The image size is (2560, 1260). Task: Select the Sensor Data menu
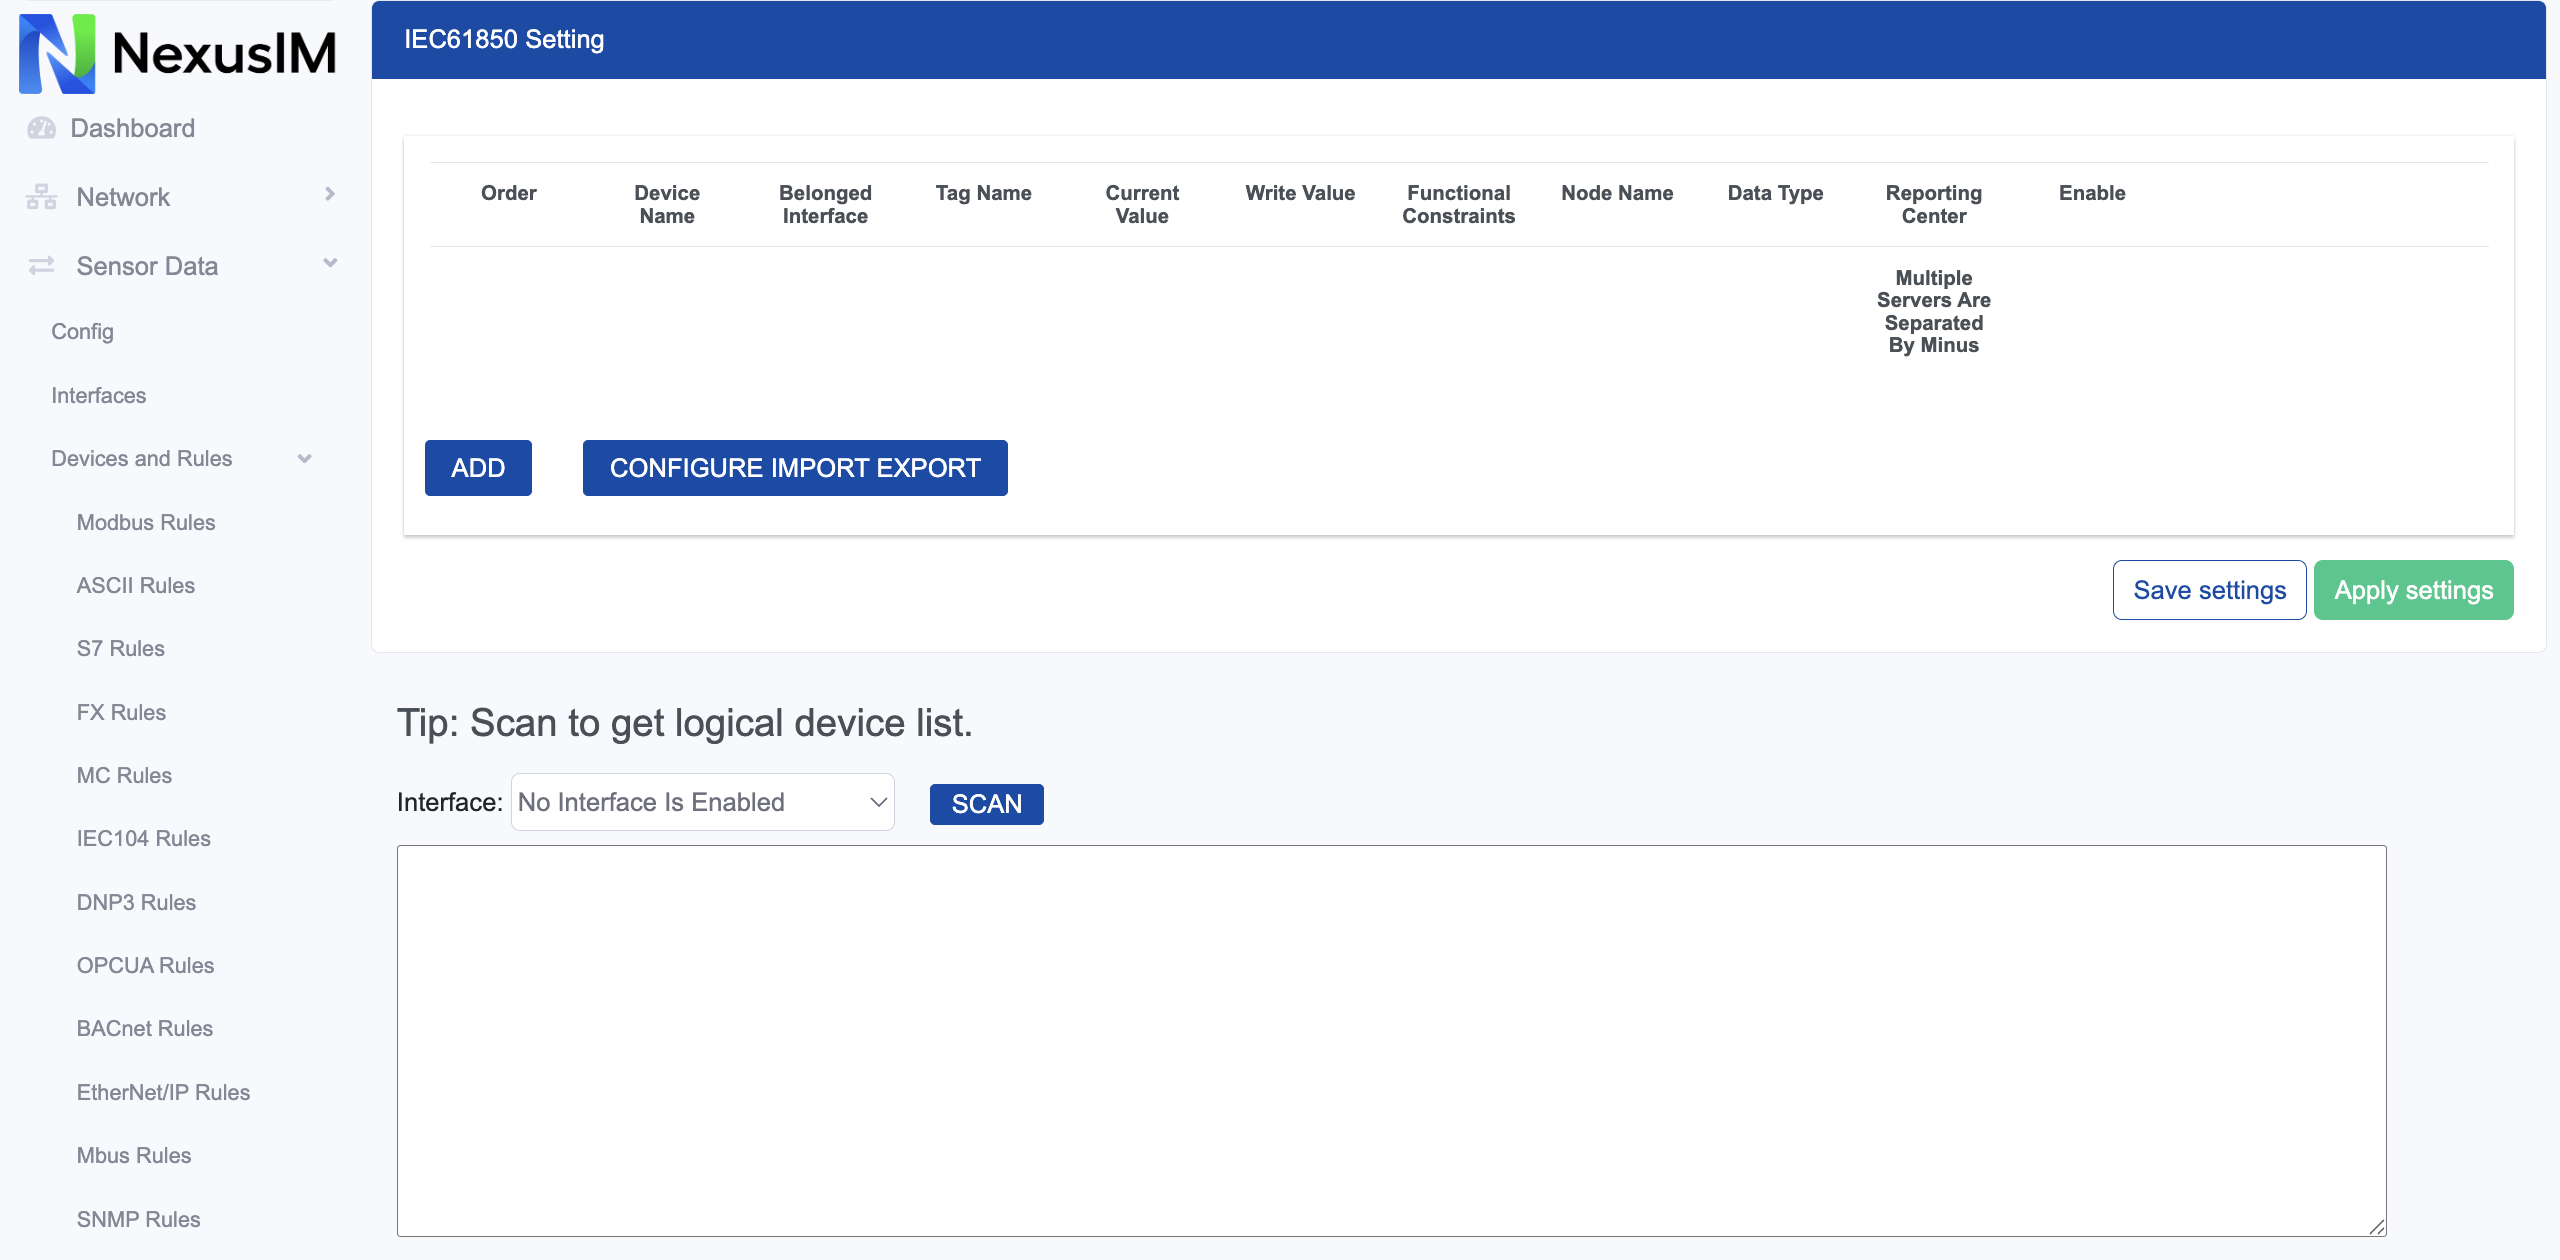[147, 266]
